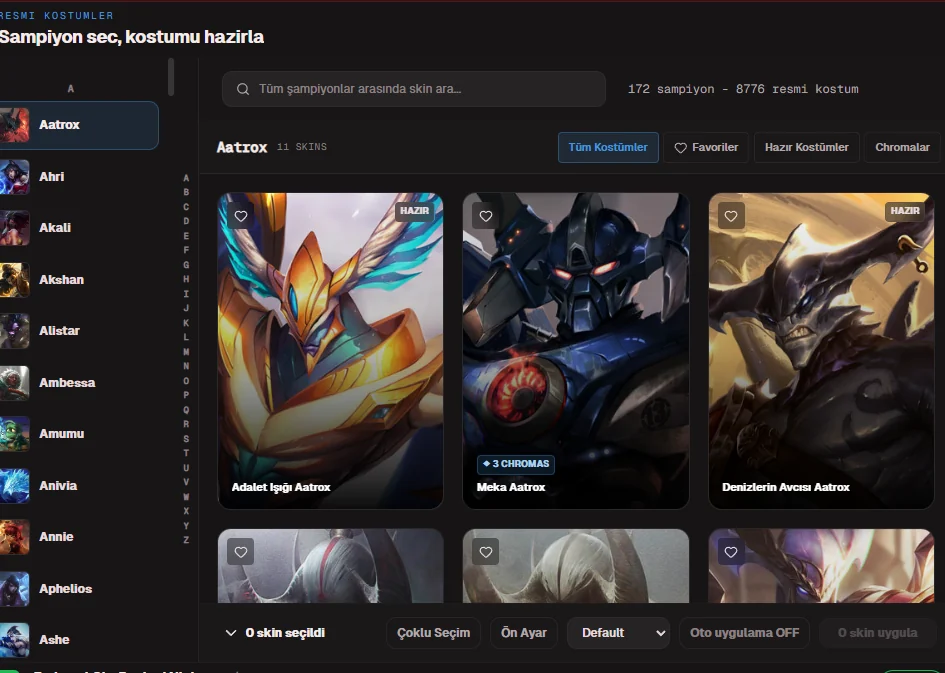The height and width of the screenshot is (673, 945).
Task: Enable Çoklu Seçim mode
Action: click(433, 633)
